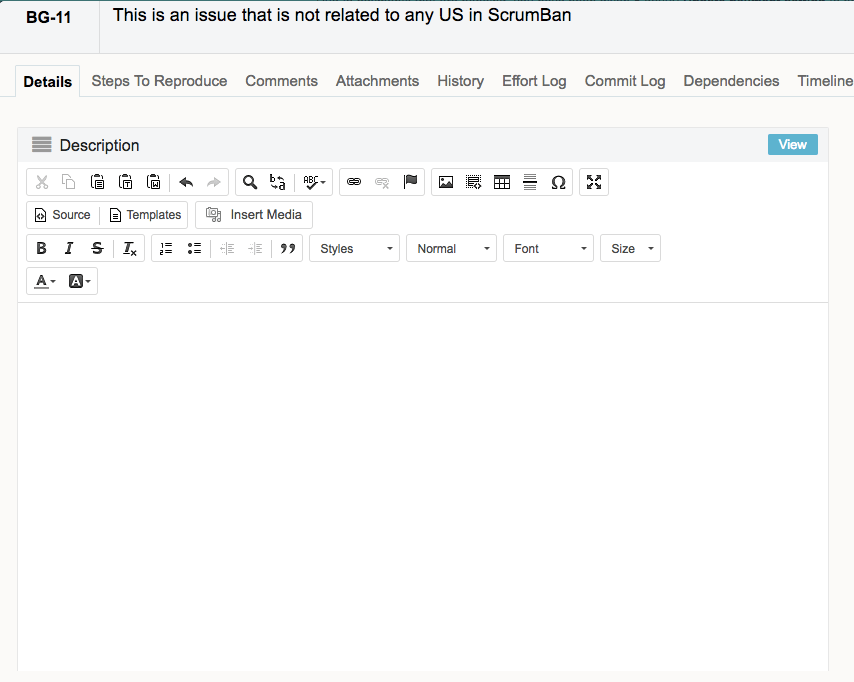854x682 pixels.
Task: Open the Timeline tab
Action: pyautogui.click(x=825, y=81)
